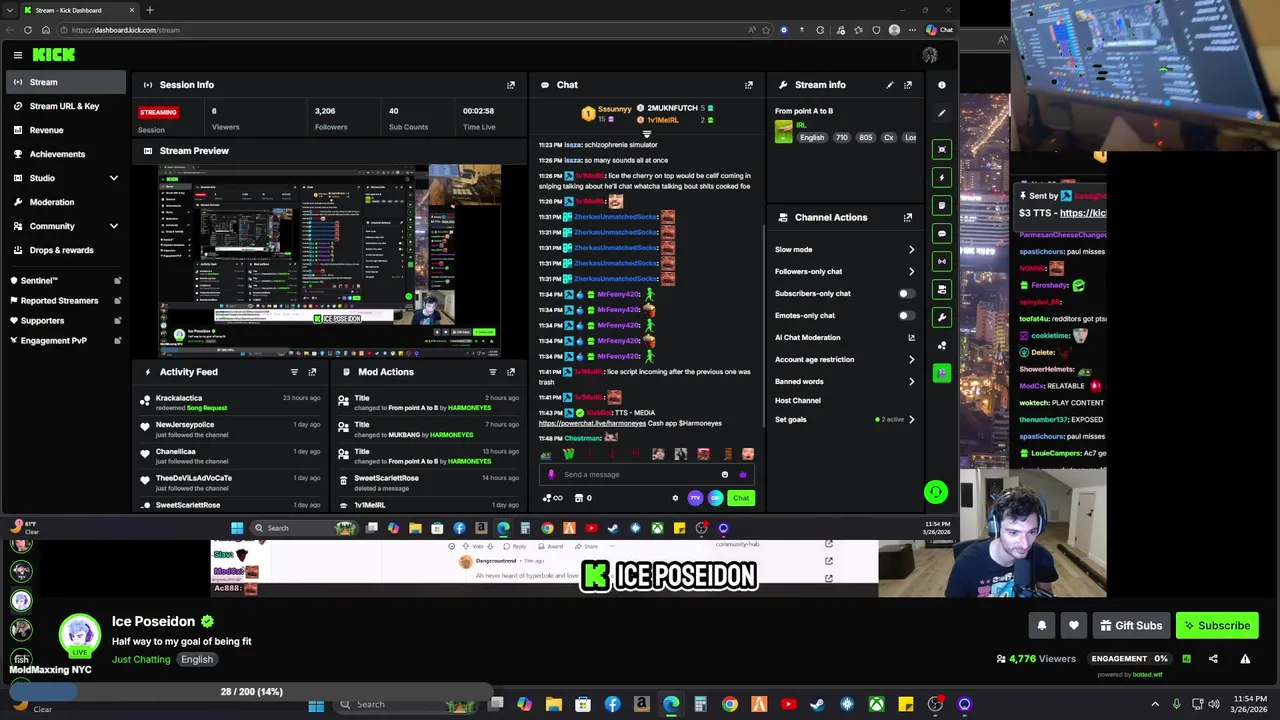This screenshot has width=1280, height=720.
Task: Click the Gift Subs button
Action: pos(1131,626)
